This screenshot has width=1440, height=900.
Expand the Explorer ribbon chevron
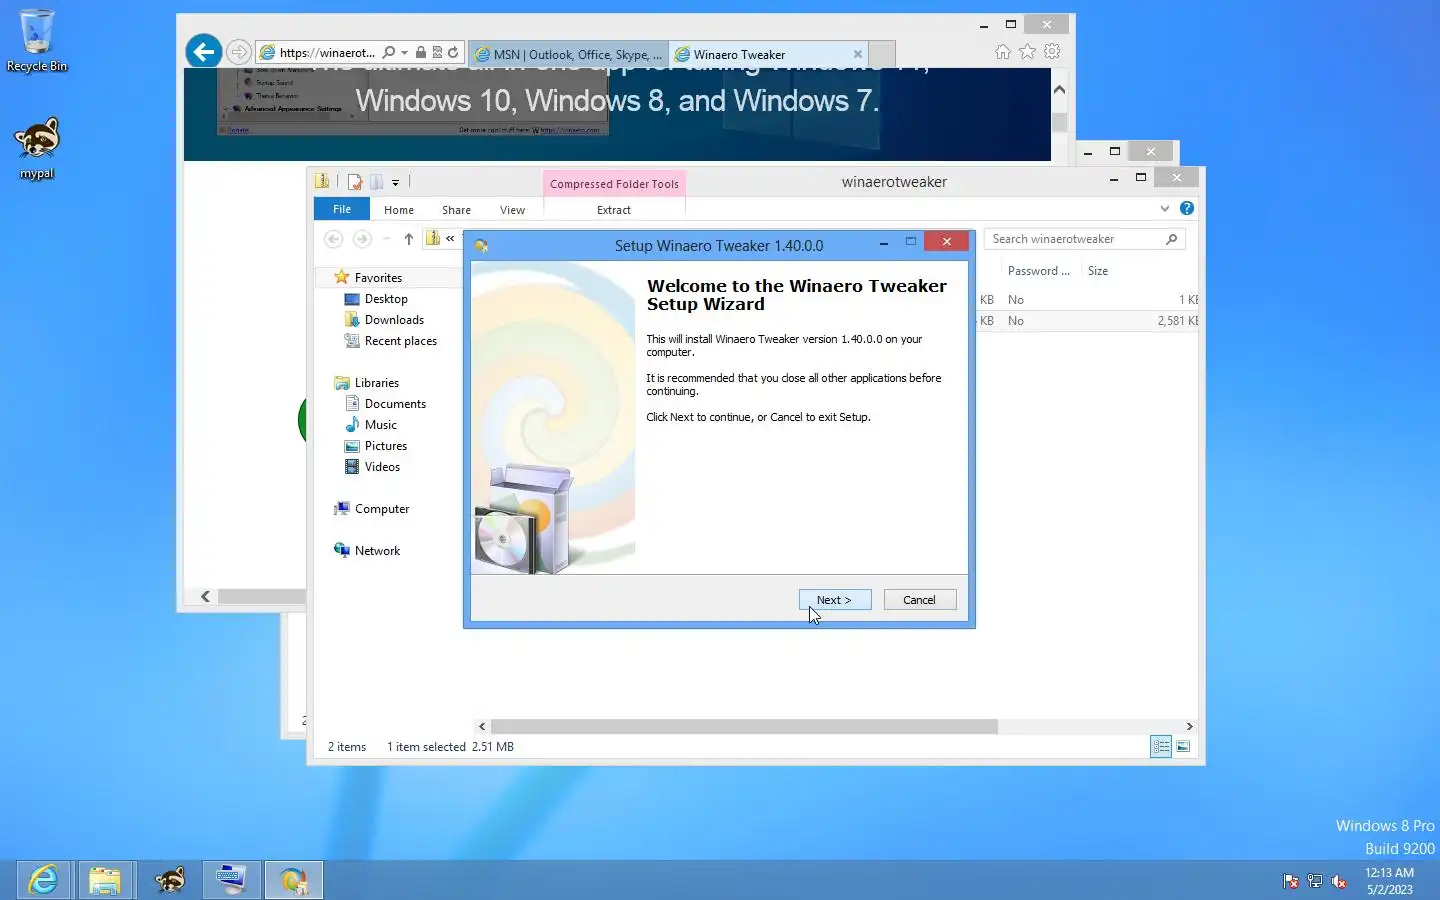1165,209
